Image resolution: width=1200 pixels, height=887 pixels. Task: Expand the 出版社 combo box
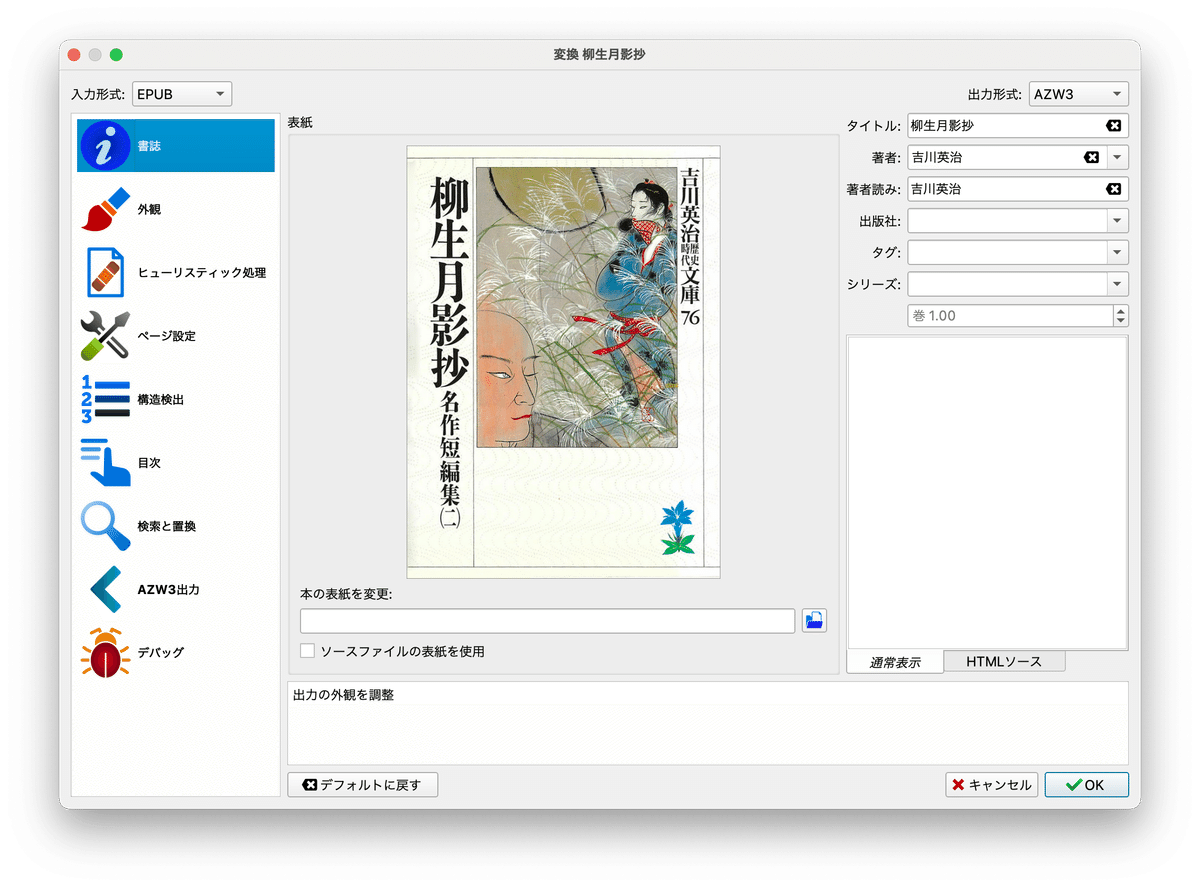click(x=1117, y=220)
